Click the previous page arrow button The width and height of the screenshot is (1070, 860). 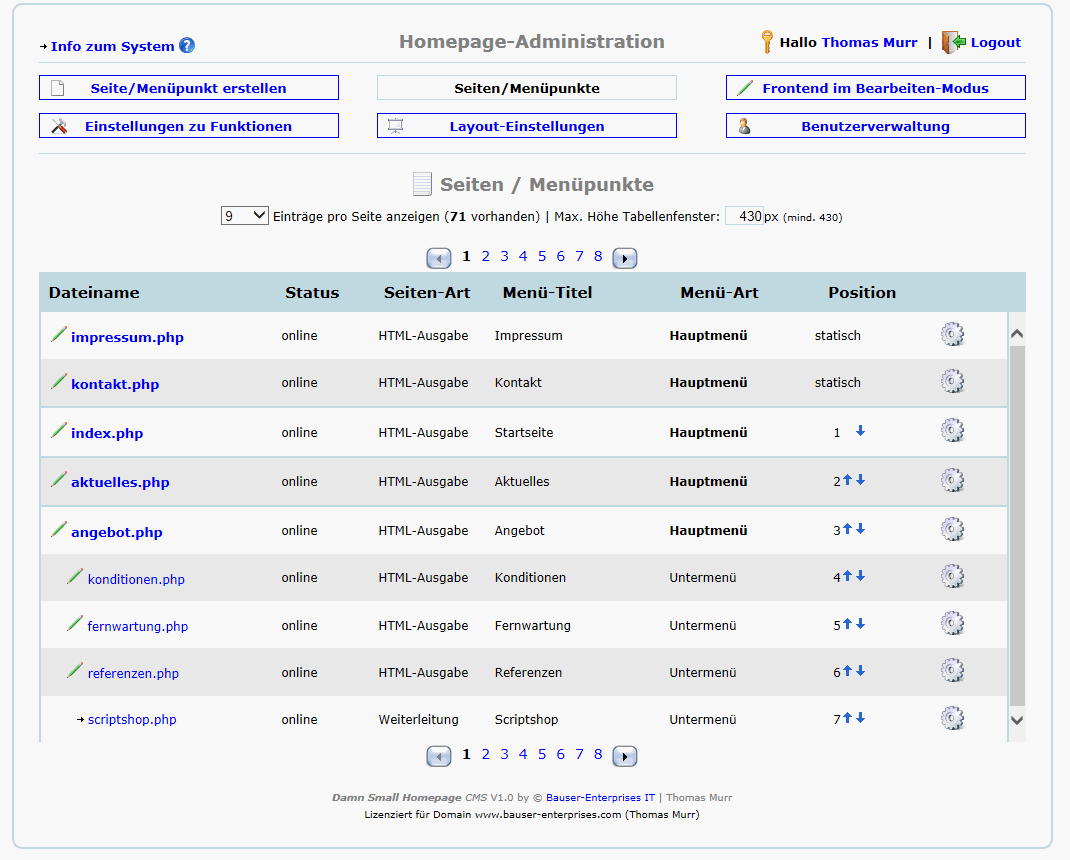pos(438,257)
